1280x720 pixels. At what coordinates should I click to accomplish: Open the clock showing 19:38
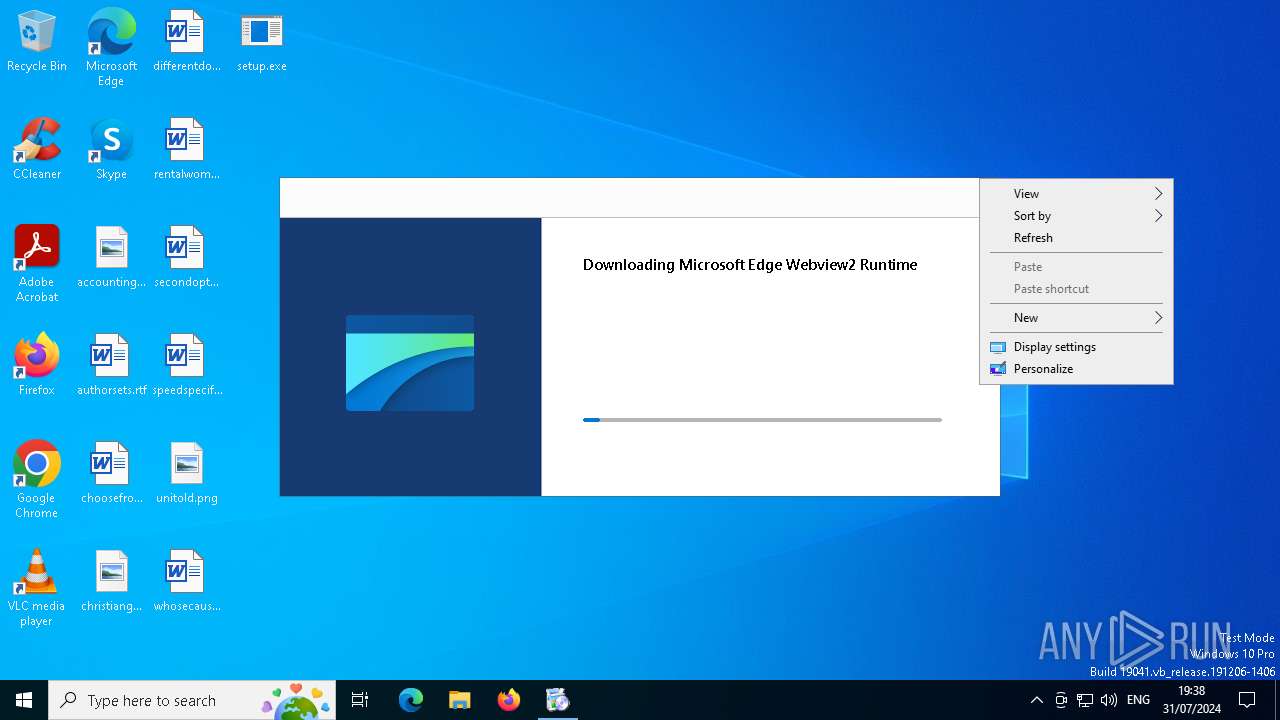click(x=1191, y=700)
